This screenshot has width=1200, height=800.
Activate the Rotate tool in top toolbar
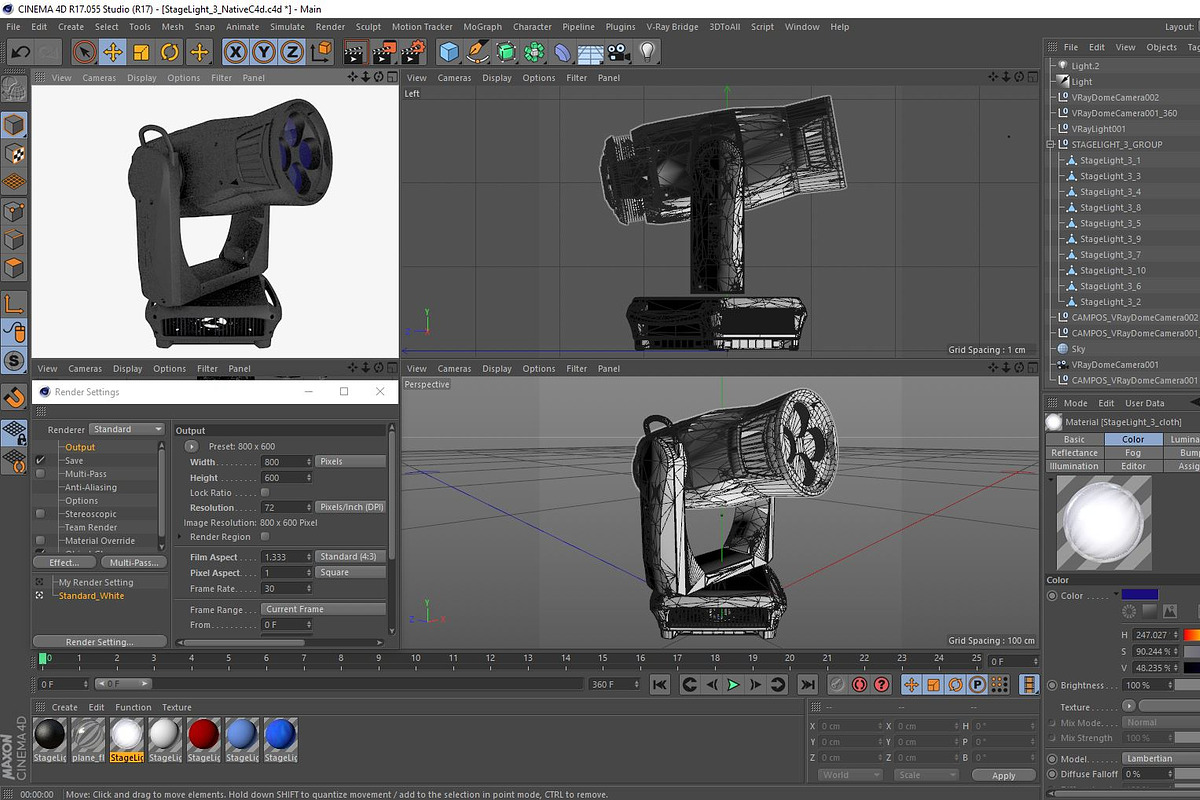coord(170,51)
